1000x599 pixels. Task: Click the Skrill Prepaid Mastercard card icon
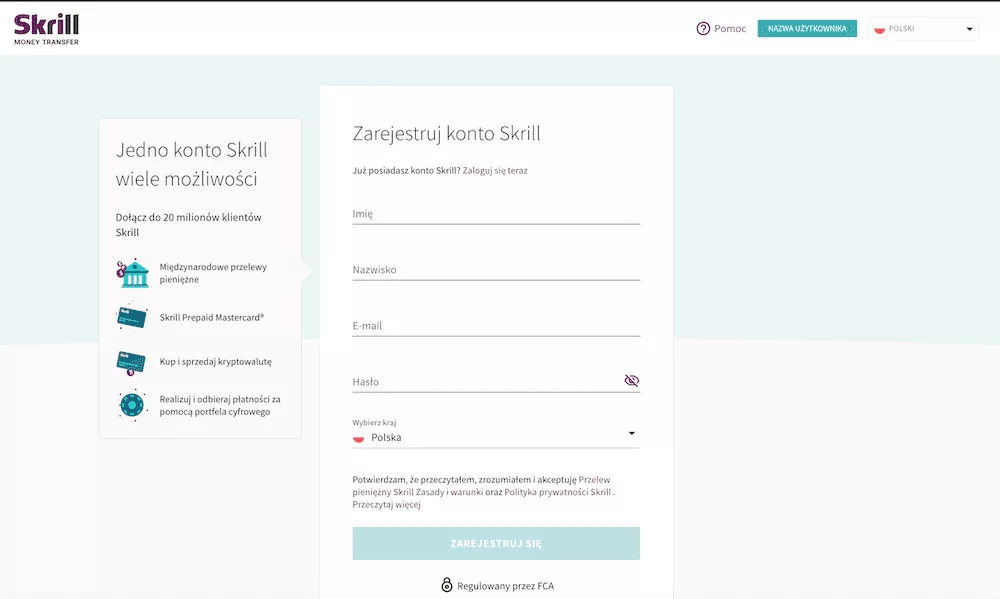pyautogui.click(x=131, y=317)
